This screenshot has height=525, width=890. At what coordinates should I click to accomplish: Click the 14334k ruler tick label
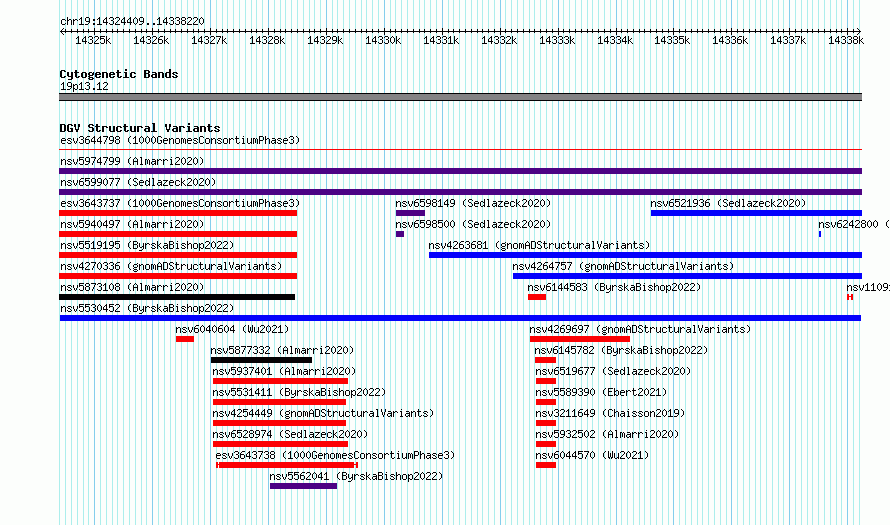615,40
